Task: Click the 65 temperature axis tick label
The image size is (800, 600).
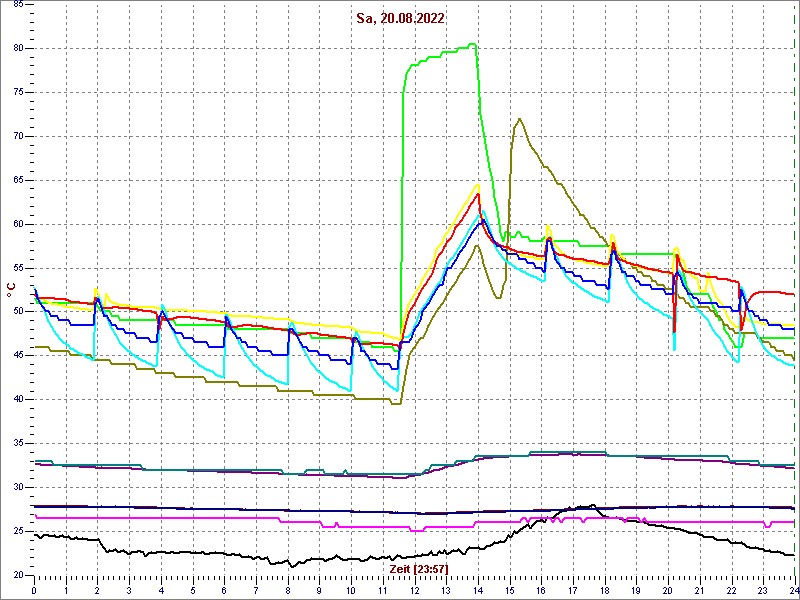Action: pos(16,180)
